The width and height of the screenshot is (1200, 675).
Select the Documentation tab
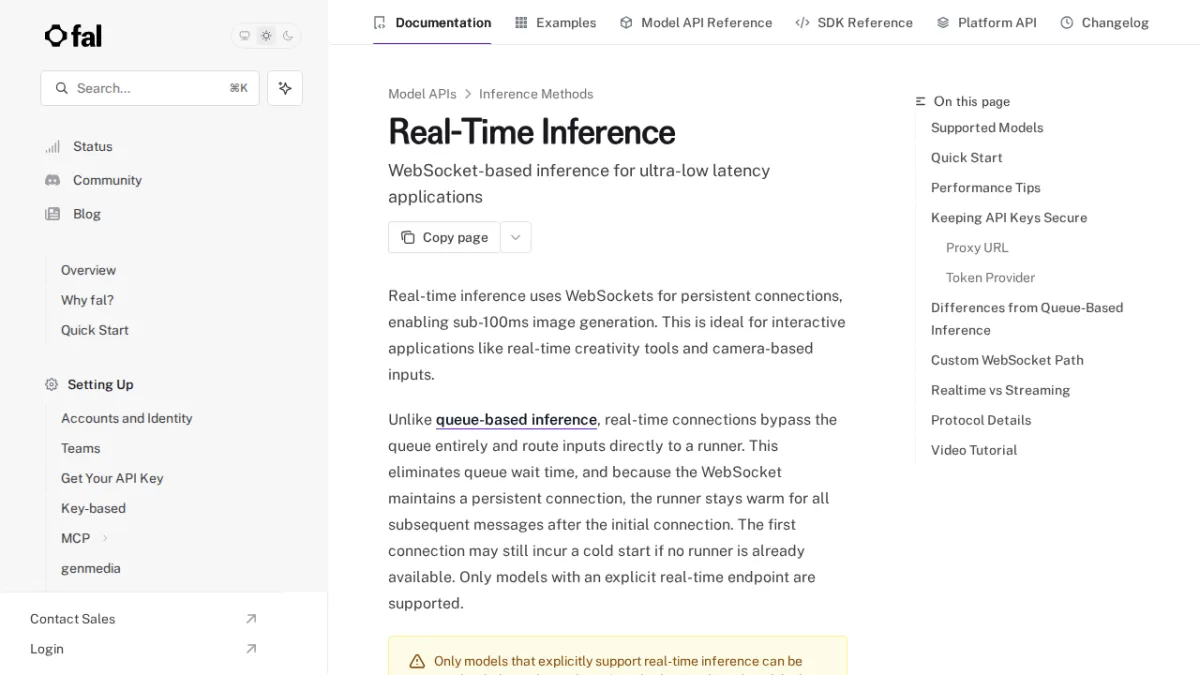pos(432,22)
